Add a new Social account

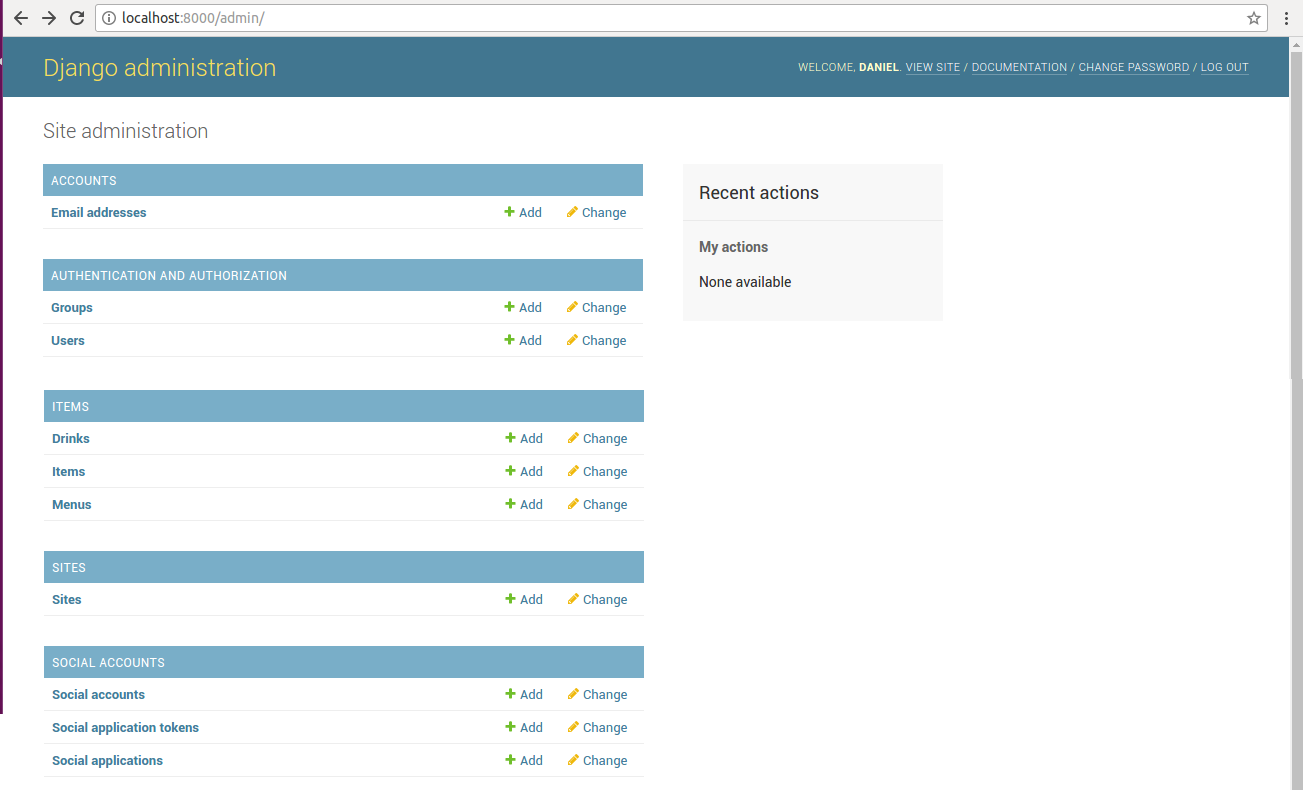tap(524, 694)
